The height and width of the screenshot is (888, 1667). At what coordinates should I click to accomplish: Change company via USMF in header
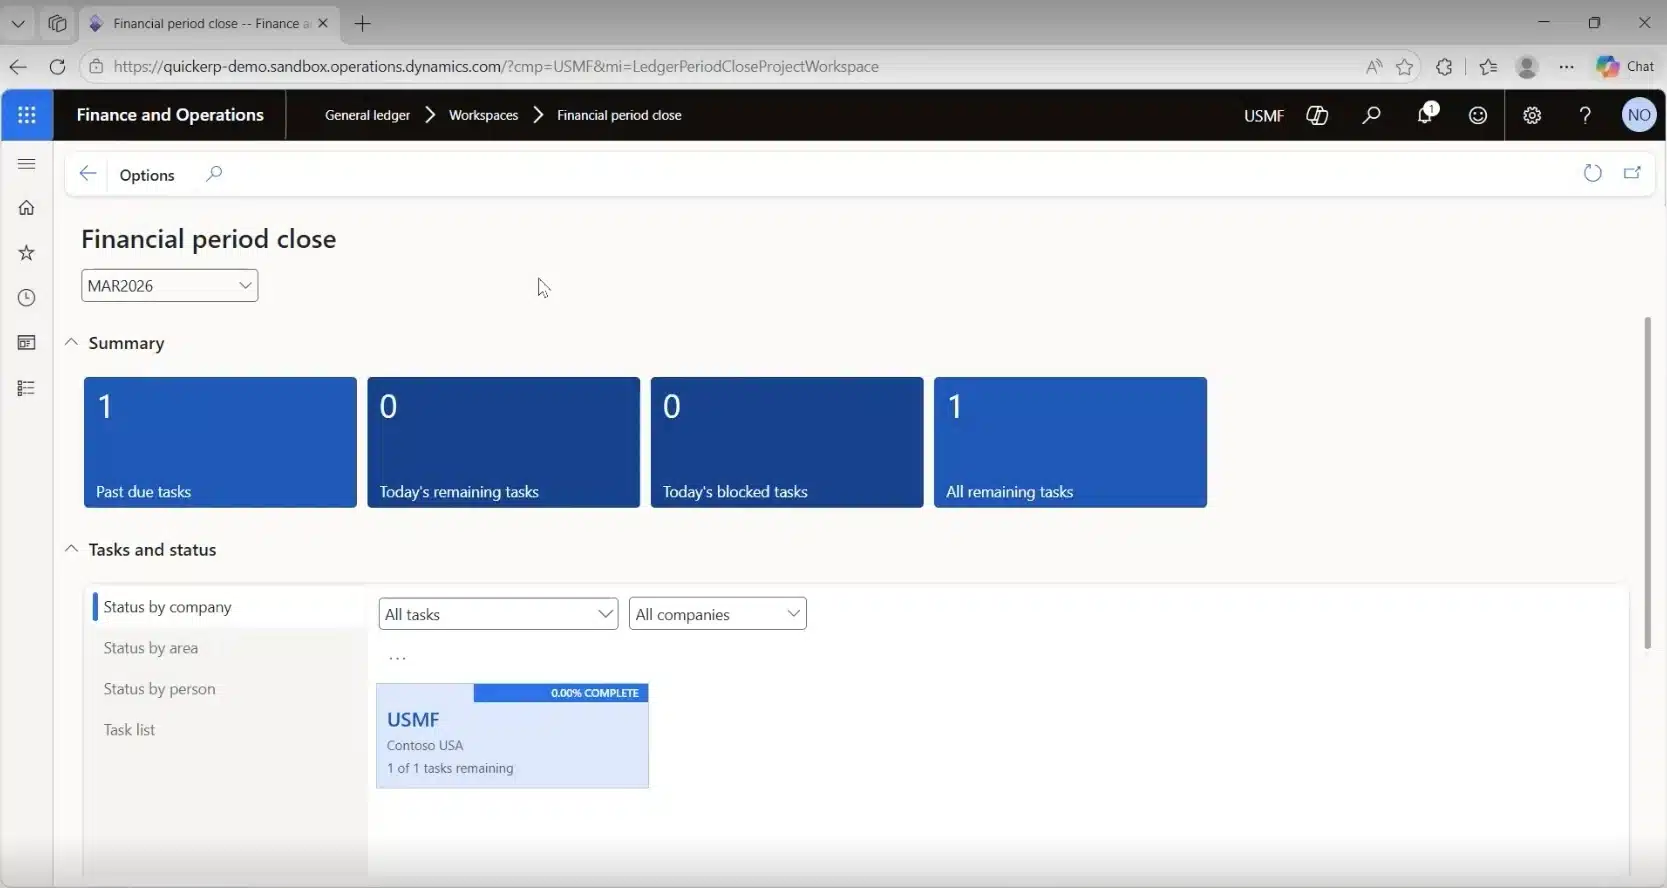1263,116
